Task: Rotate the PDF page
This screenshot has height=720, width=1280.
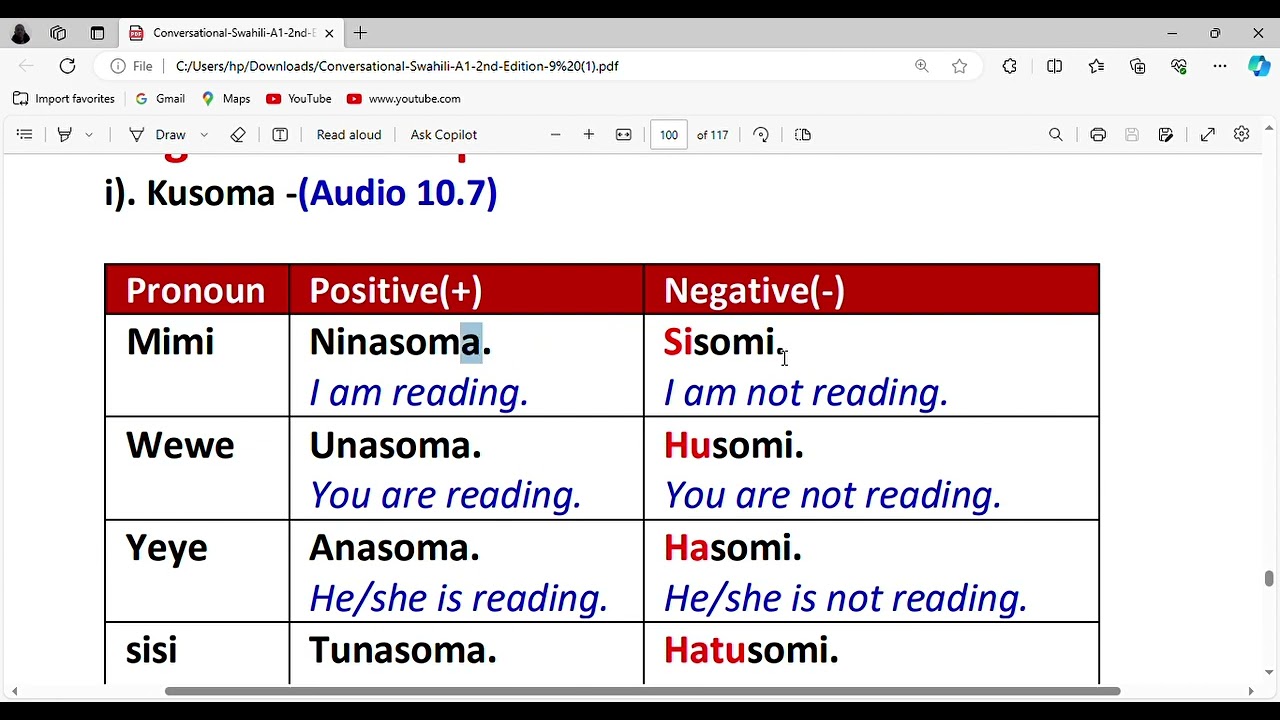Action: [x=761, y=135]
